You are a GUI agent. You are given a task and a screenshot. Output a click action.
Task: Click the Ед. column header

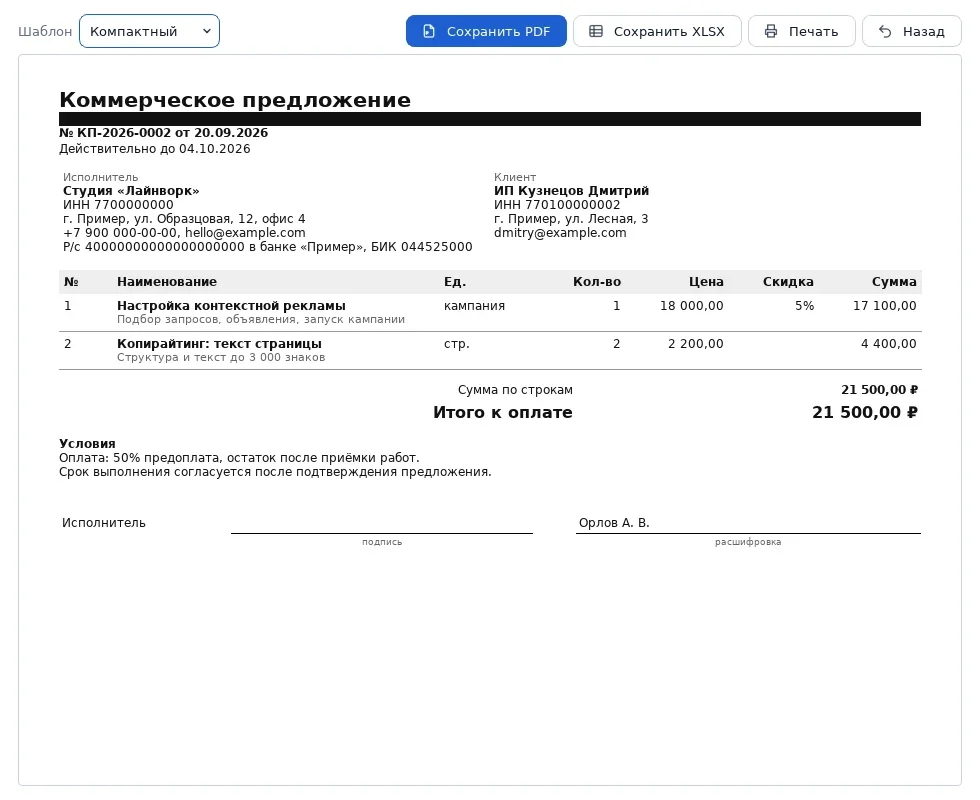click(x=455, y=282)
